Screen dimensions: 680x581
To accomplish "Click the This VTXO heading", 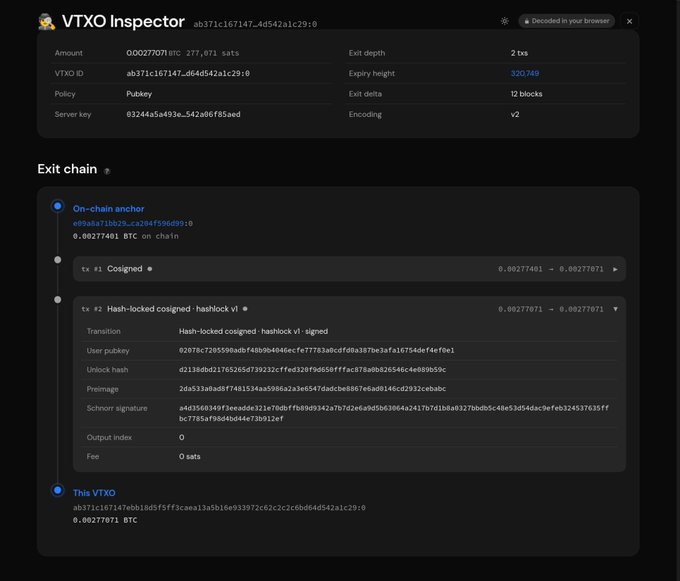I will [94, 493].
